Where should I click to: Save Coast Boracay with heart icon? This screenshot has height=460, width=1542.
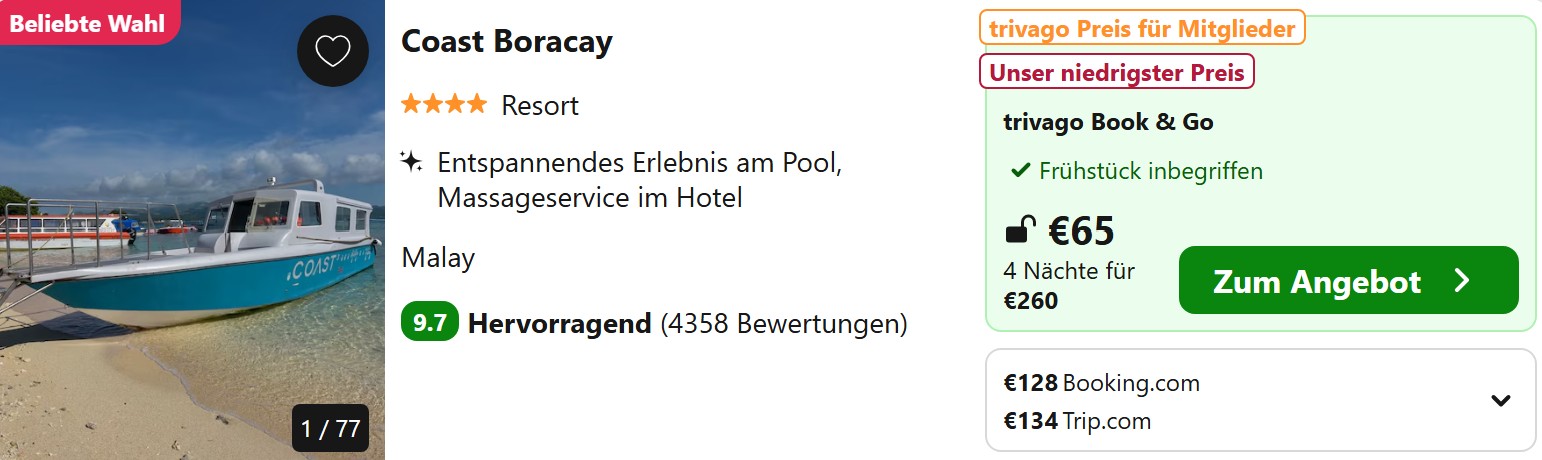333,51
